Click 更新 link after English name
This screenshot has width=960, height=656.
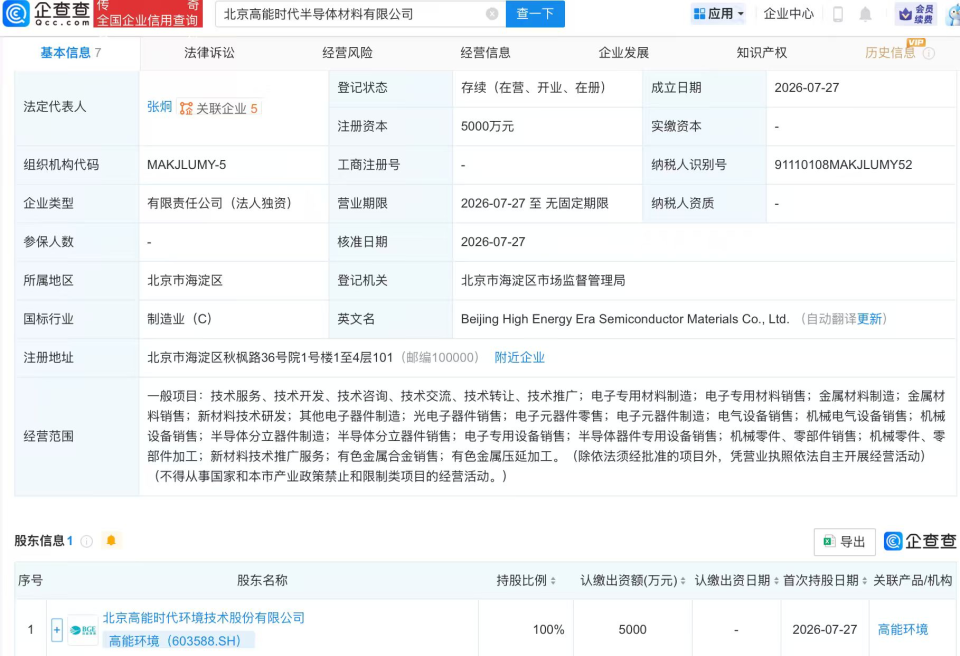tap(869, 319)
